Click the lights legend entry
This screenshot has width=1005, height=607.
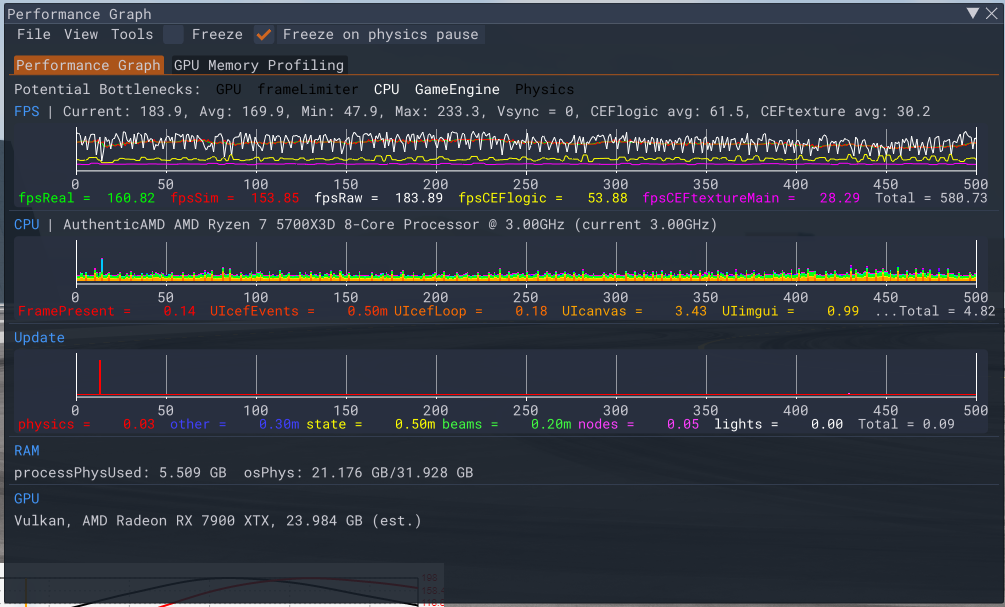779,424
